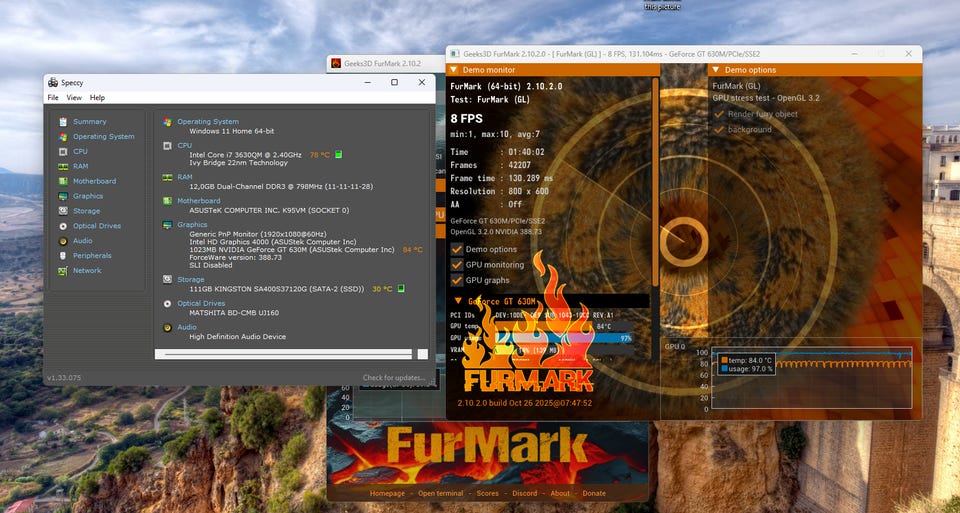Image resolution: width=960 pixels, height=513 pixels.
Task: Open the Optical Drives heading in summary pane
Action: (201, 303)
